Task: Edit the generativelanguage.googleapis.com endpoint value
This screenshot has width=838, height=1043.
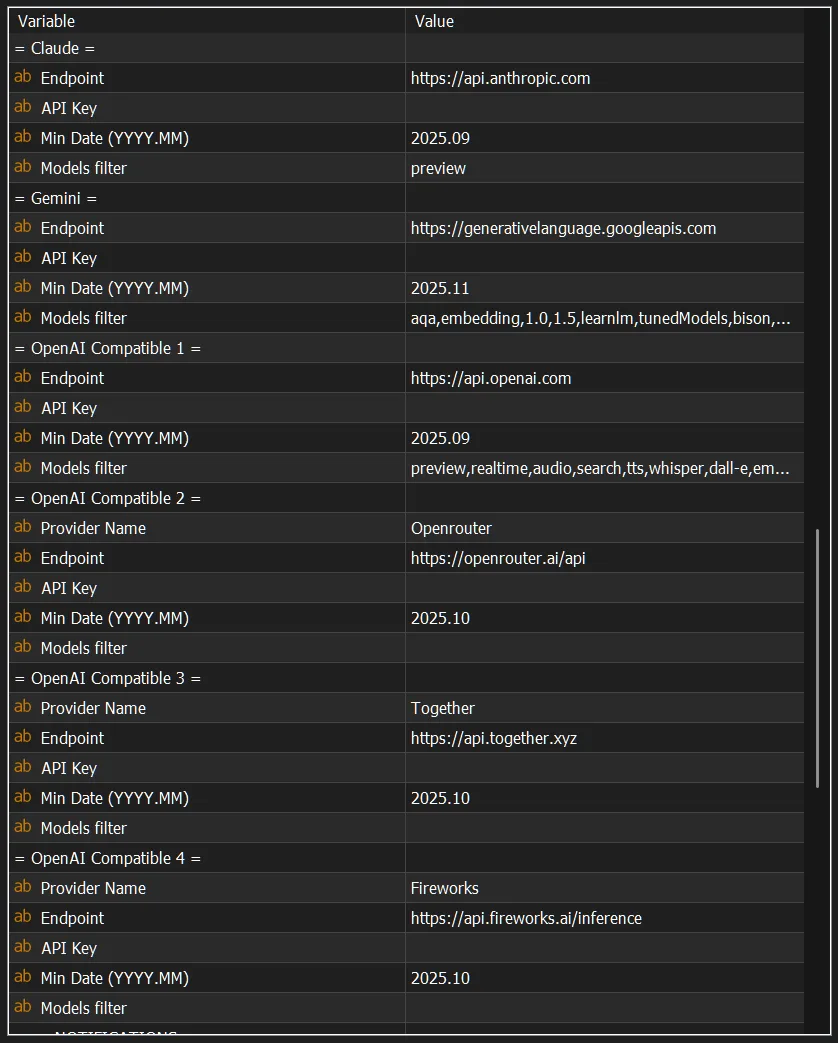Action: click(x=605, y=228)
